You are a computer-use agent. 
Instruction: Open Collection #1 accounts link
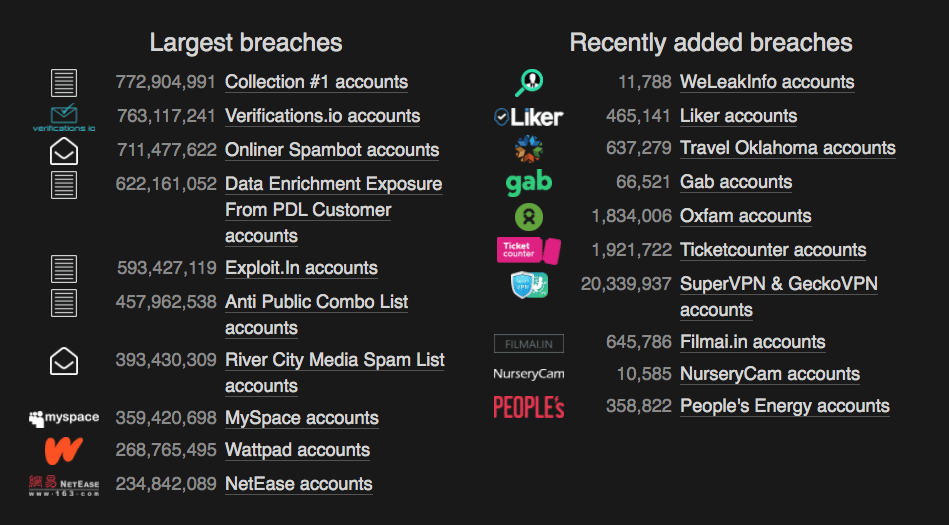coord(317,82)
